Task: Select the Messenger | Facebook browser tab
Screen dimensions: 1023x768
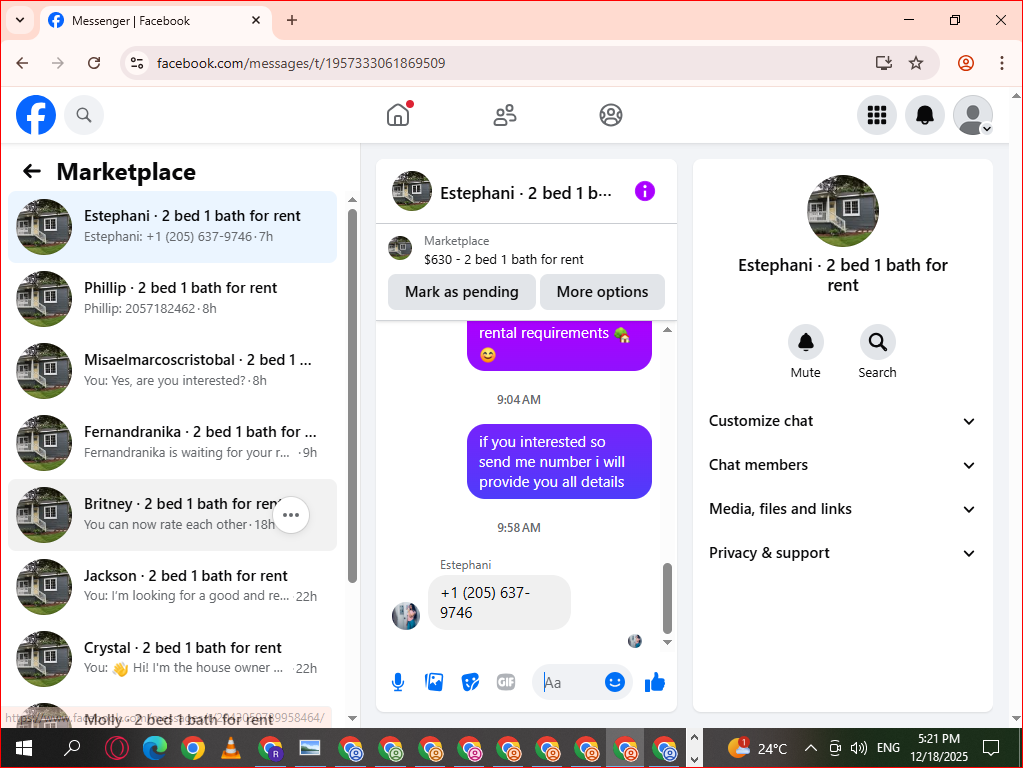Action: (155, 21)
